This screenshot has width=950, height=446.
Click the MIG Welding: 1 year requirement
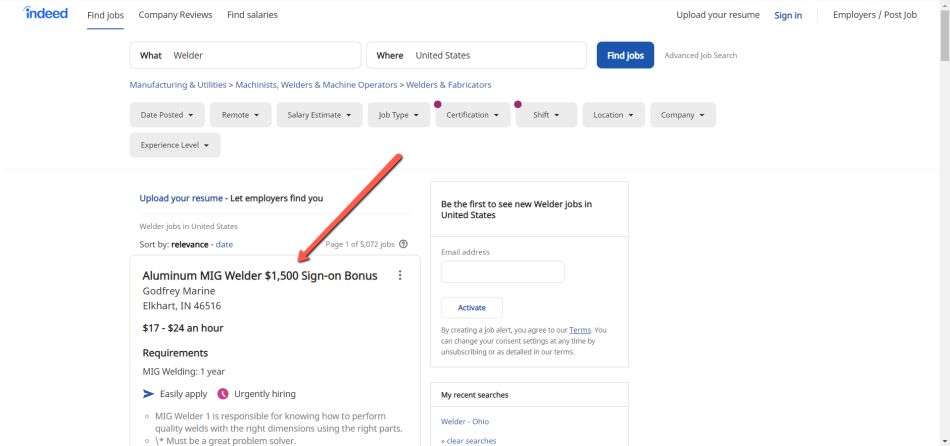(184, 371)
